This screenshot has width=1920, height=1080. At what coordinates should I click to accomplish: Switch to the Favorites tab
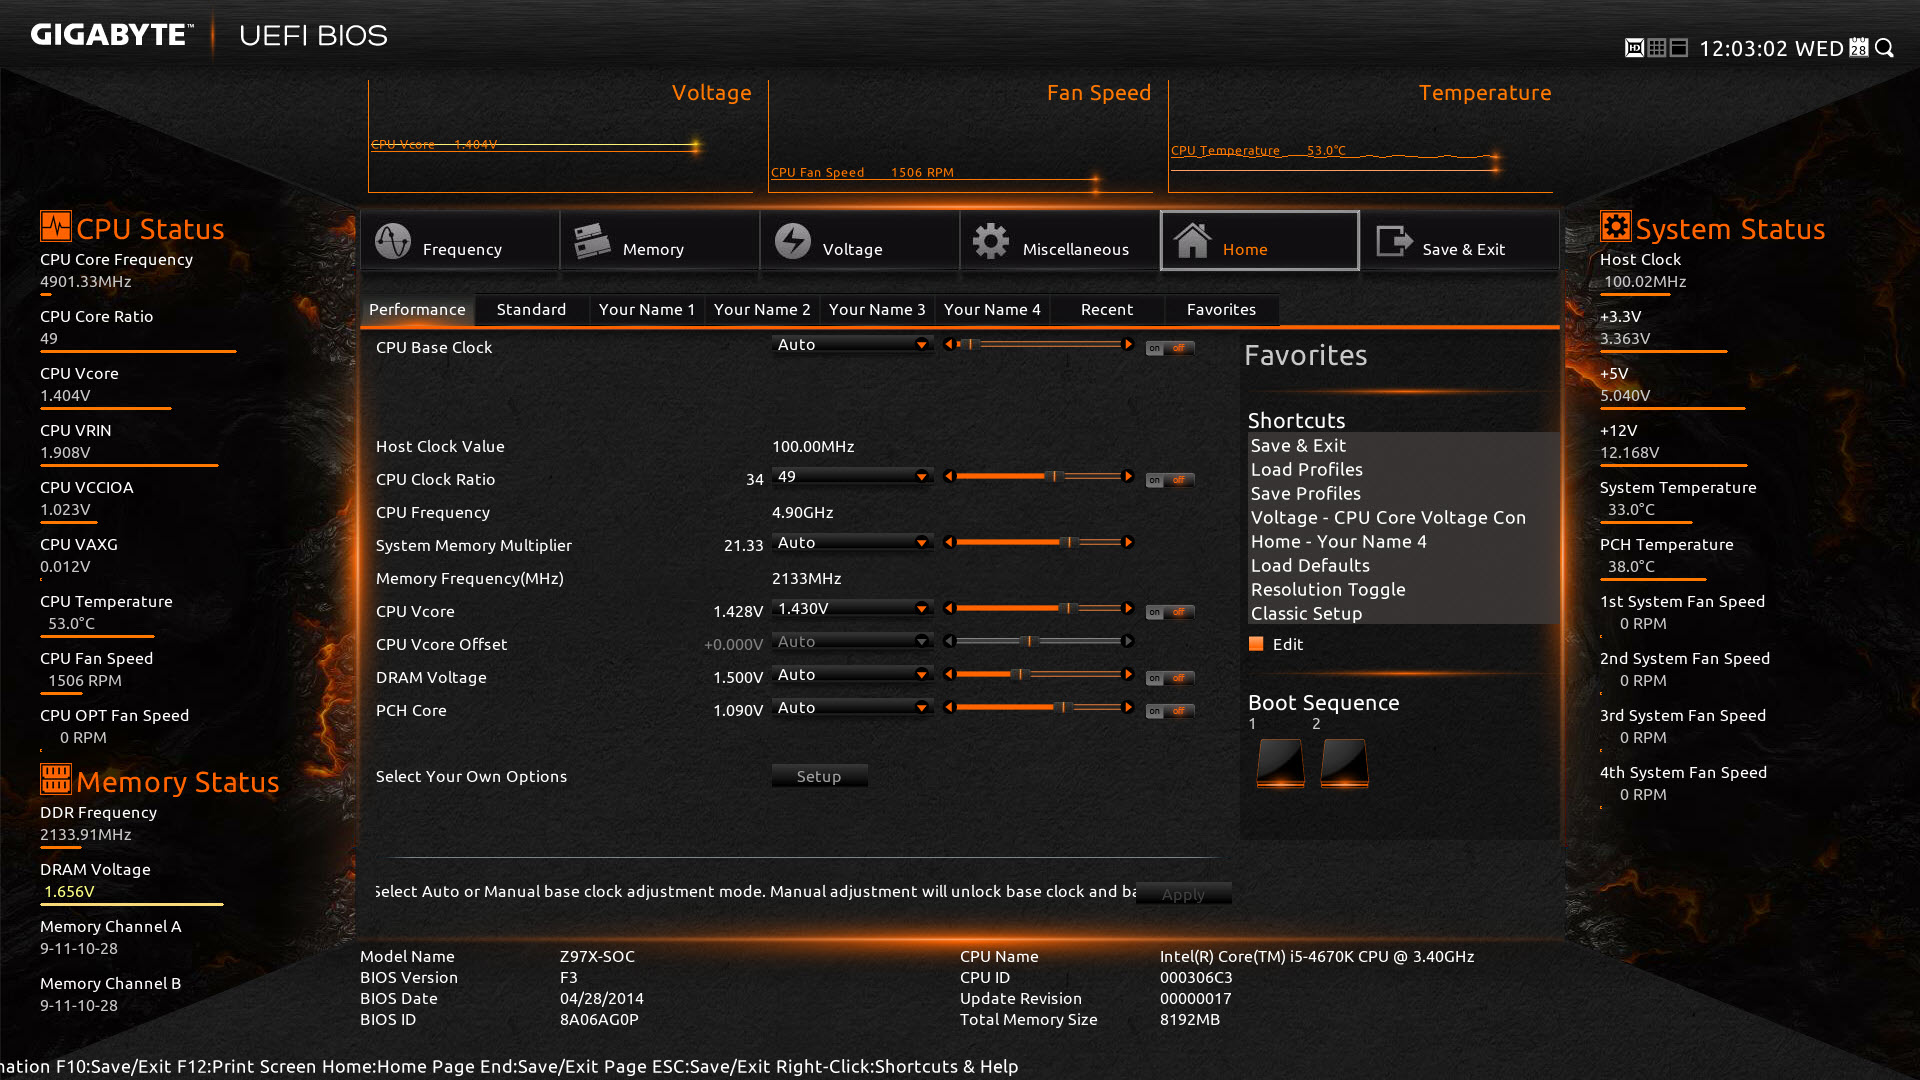(x=1222, y=310)
